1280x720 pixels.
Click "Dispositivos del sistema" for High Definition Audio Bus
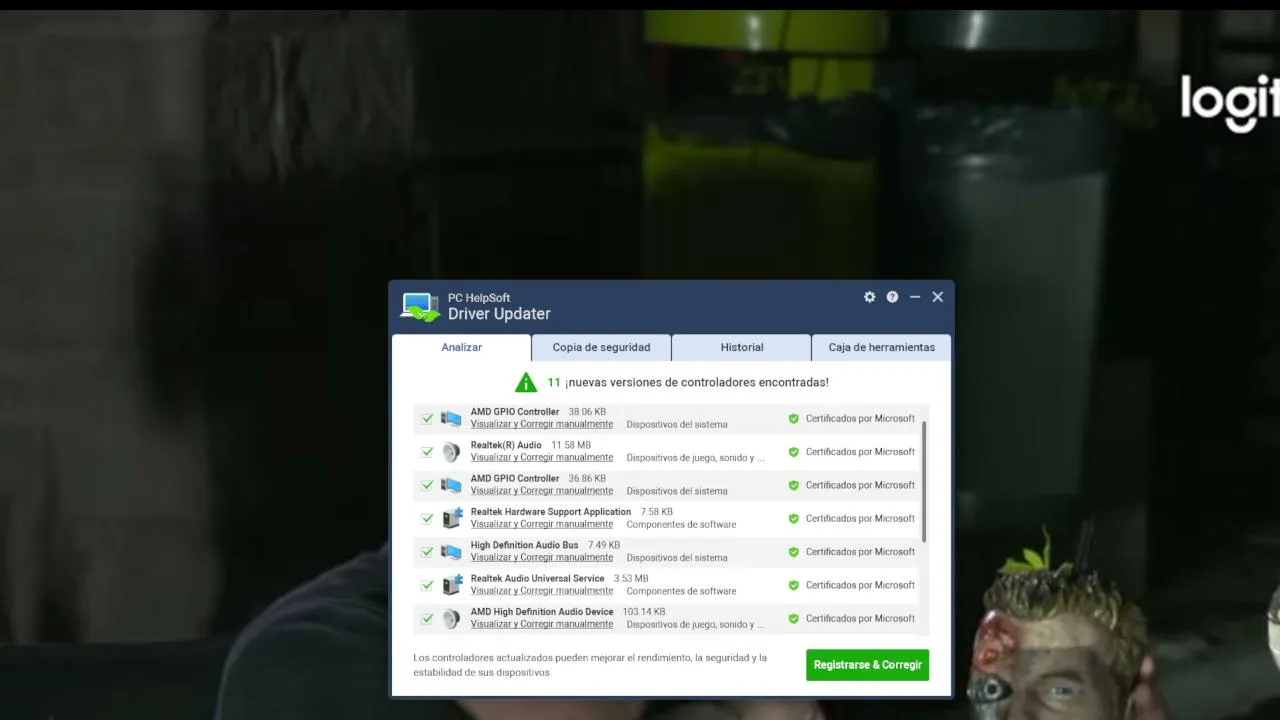tap(677, 558)
